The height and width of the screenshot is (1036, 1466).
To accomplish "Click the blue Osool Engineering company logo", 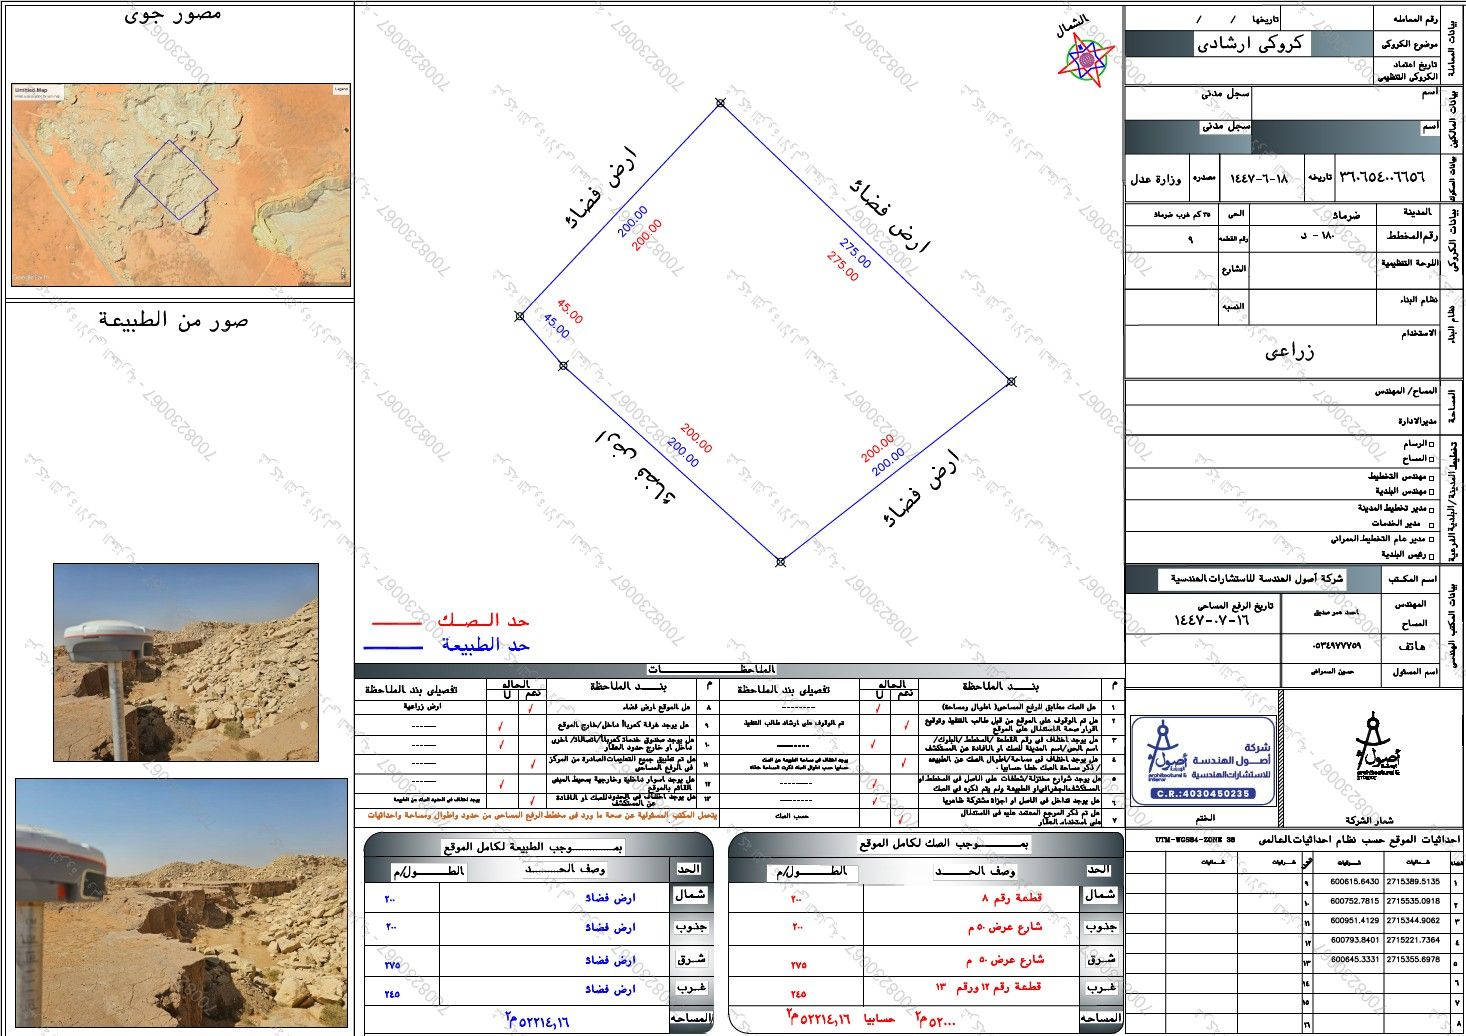I will [1204, 760].
